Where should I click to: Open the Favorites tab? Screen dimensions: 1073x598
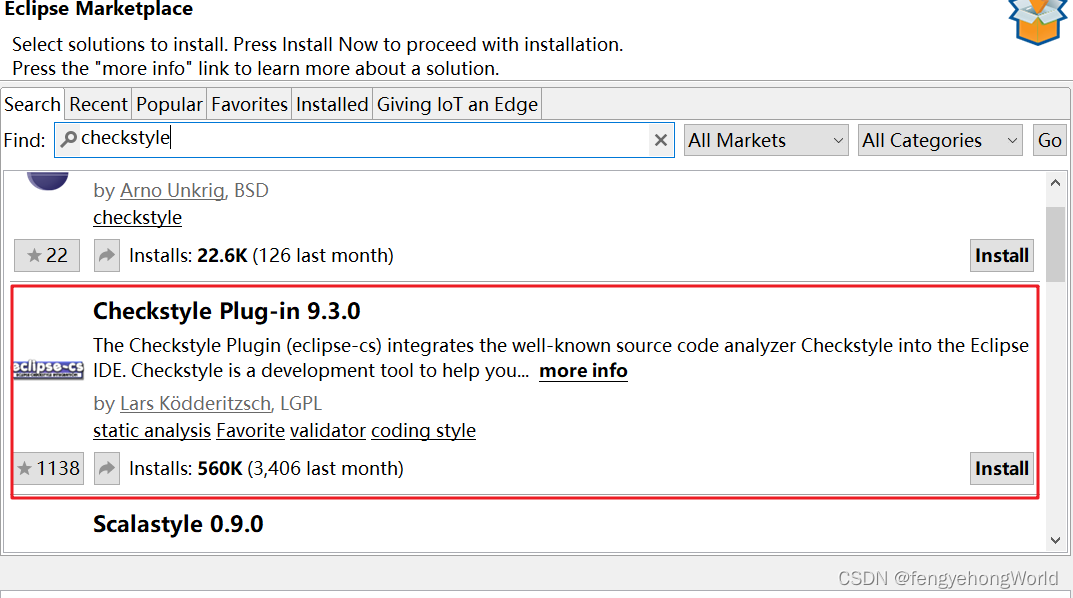[x=249, y=105]
